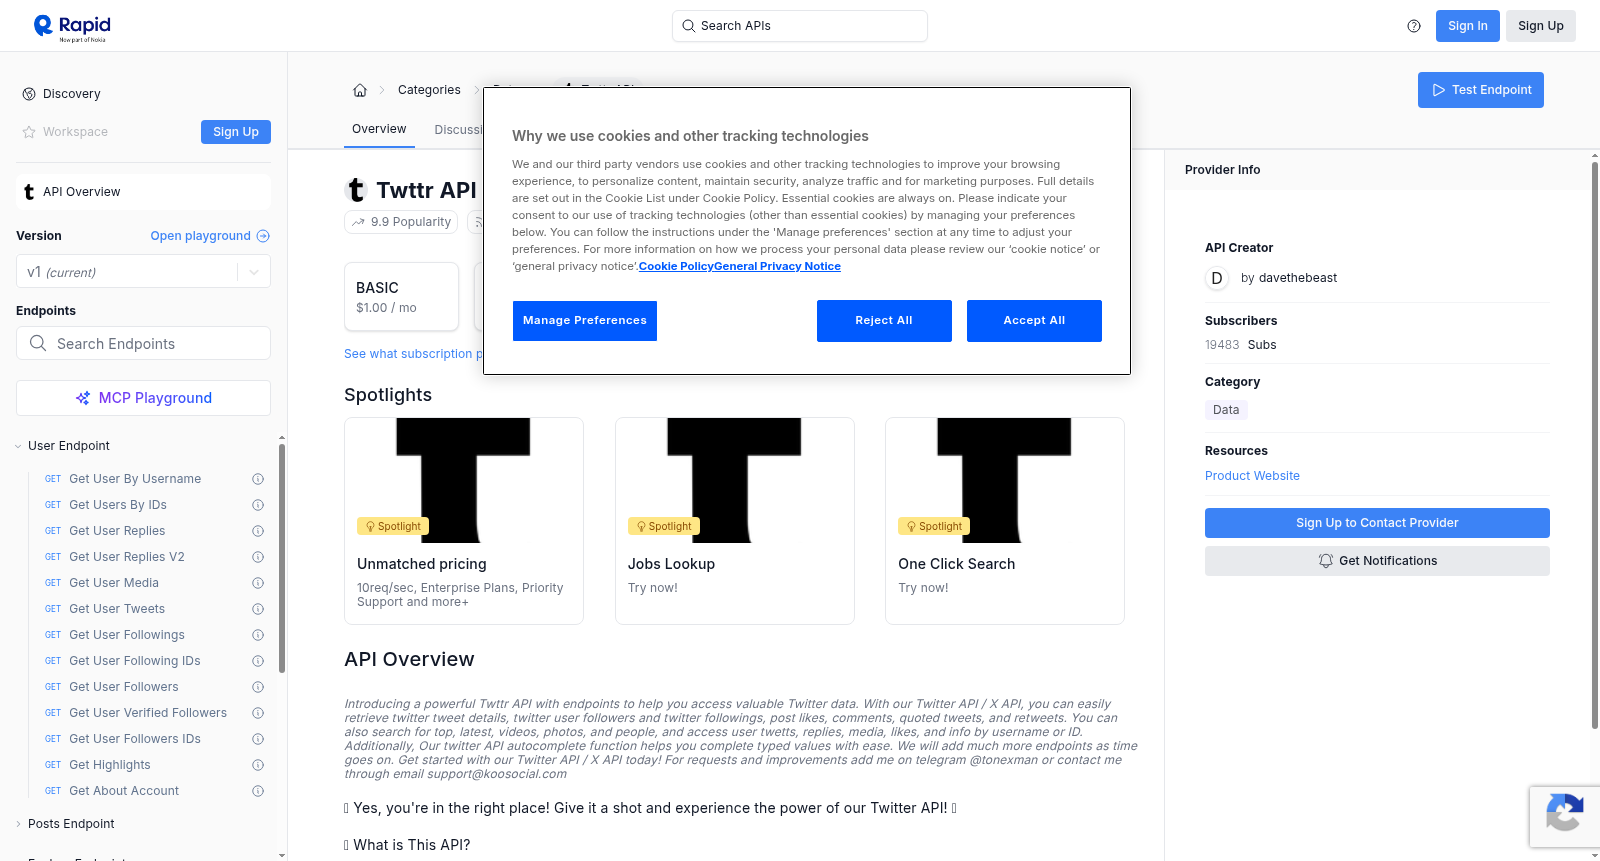This screenshot has width=1600, height=861.
Task: Click the Twttr API logo icon
Action: click(356, 190)
